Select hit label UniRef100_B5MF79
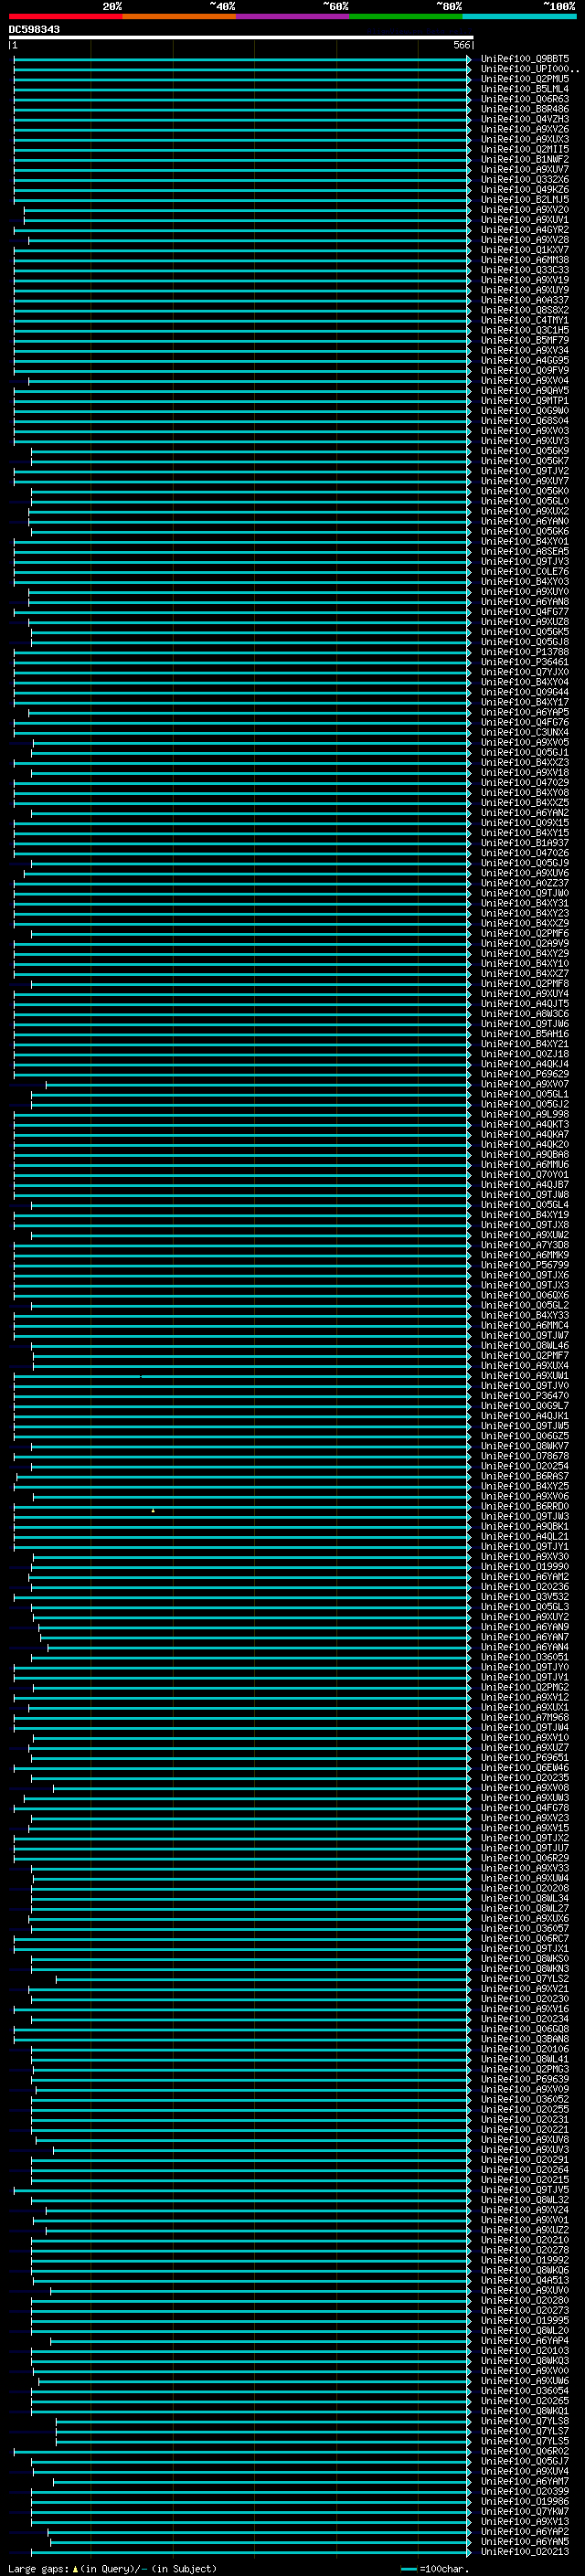585x2576 pixels. tap(525, 340)
